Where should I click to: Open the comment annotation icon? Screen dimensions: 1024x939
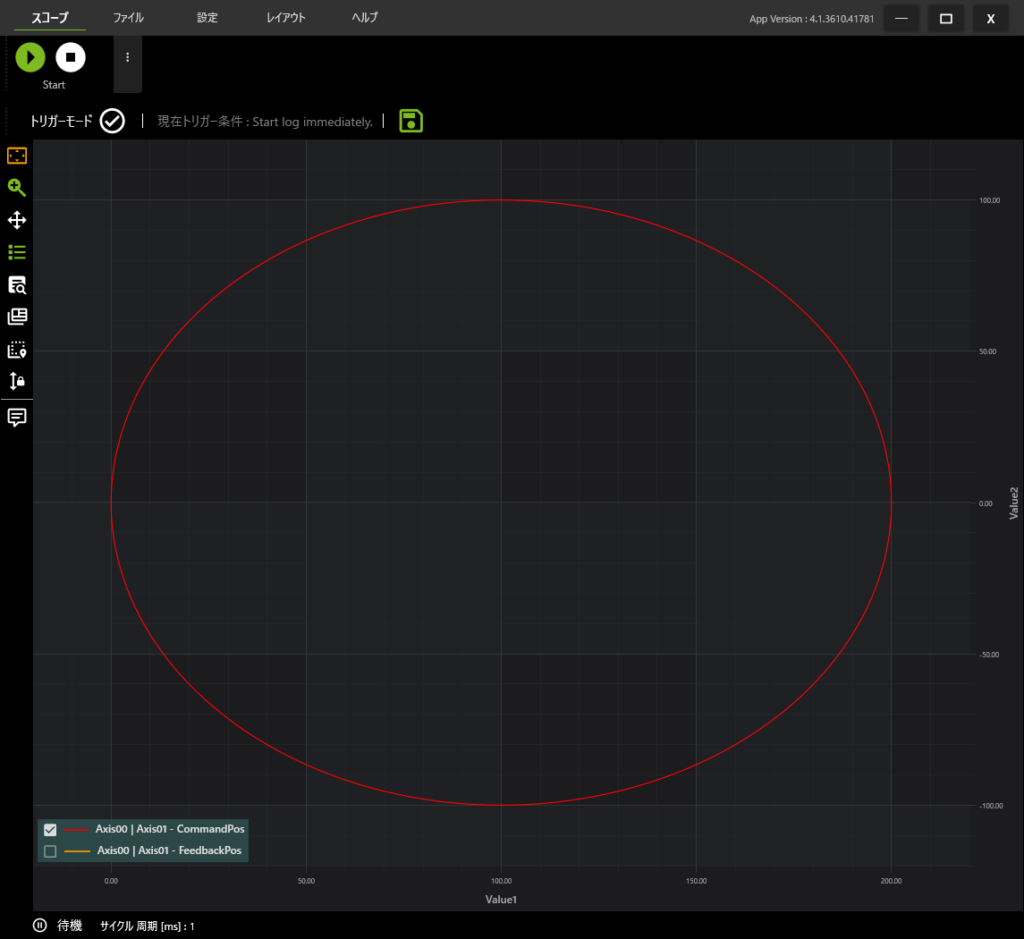(x=17, y=417)
